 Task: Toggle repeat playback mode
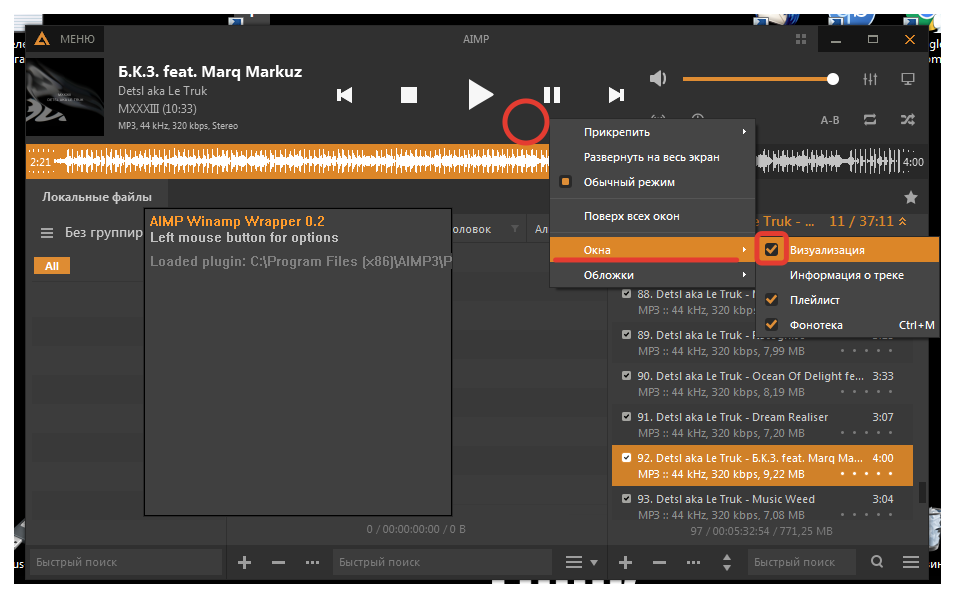point(870,120)
